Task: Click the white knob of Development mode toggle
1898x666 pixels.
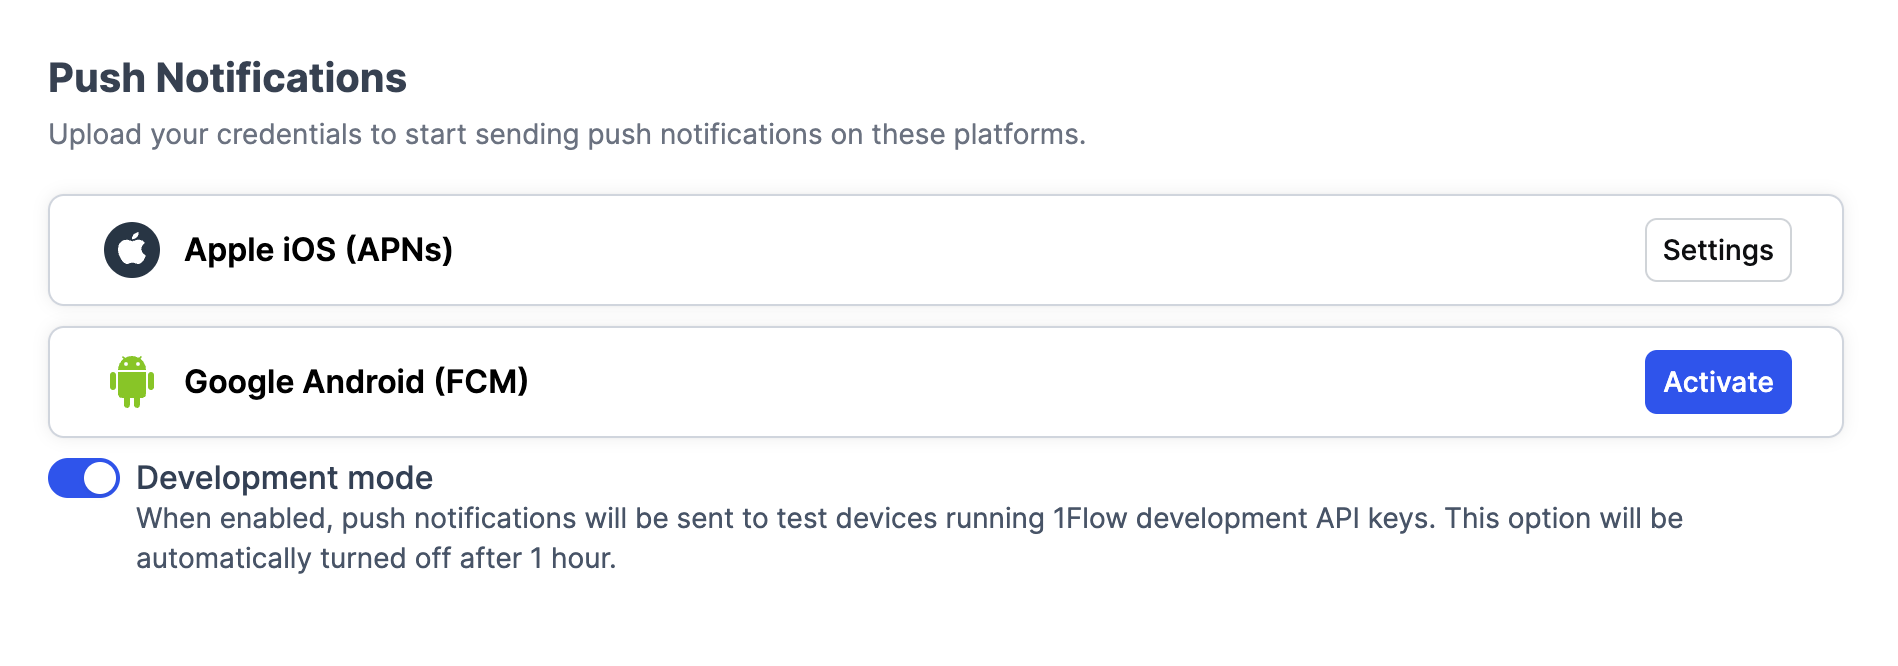Action: tap(100, 478)
